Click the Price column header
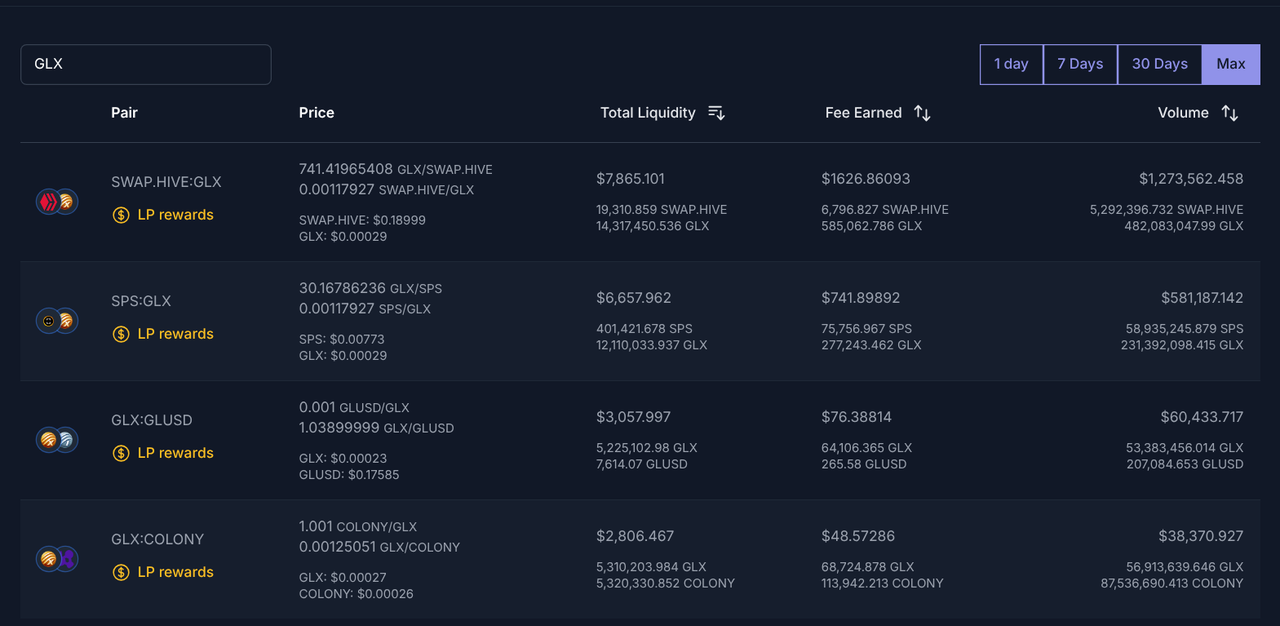The image size is (1280, 626). [x=316, y=113]
